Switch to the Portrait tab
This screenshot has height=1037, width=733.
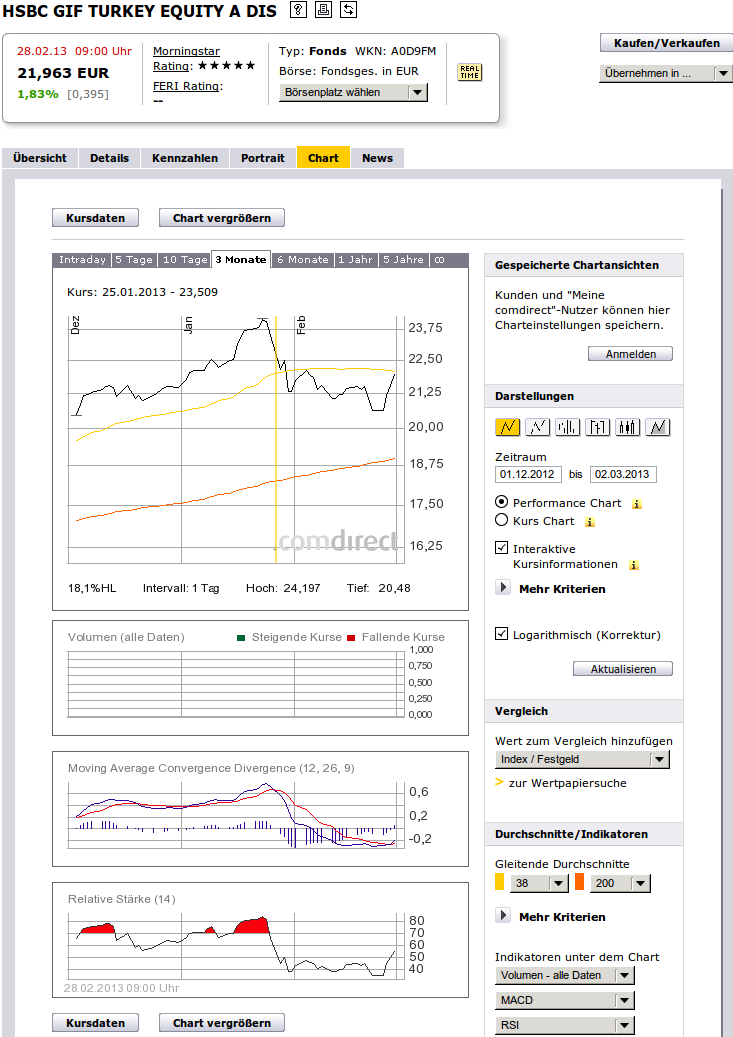click(263, 158)
